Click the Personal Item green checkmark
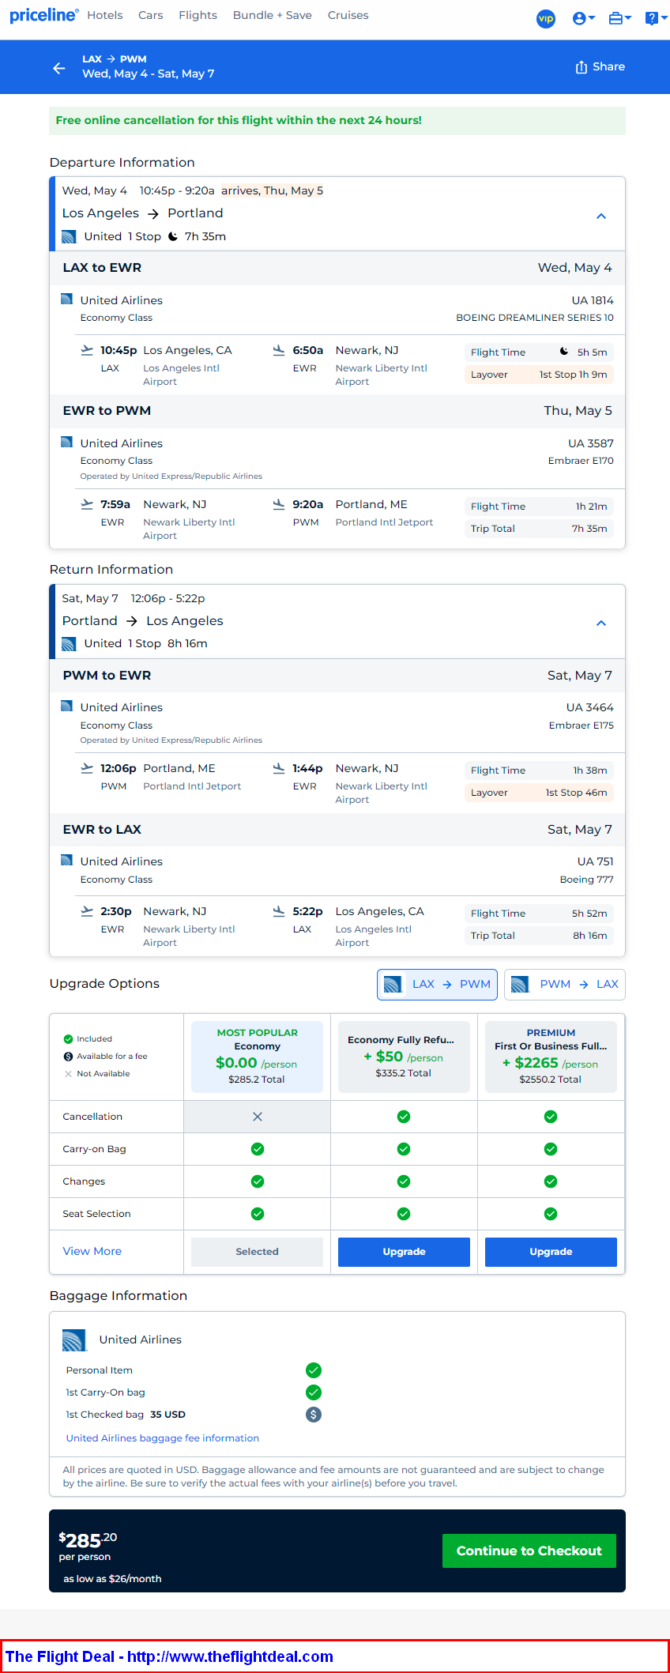 (313, 1370)
